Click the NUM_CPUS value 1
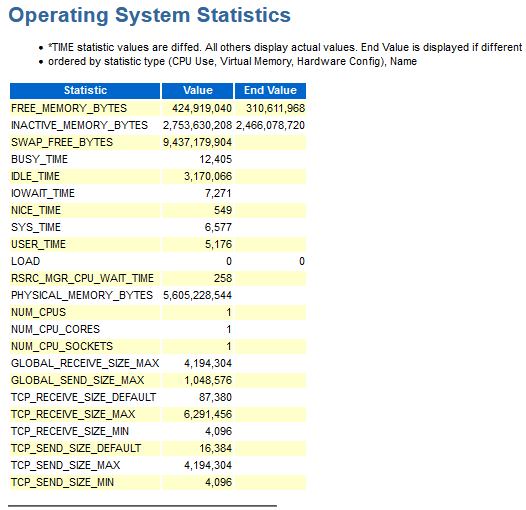Image resolution: width=526 pixels, height=510 pixels. click(229, 312)
